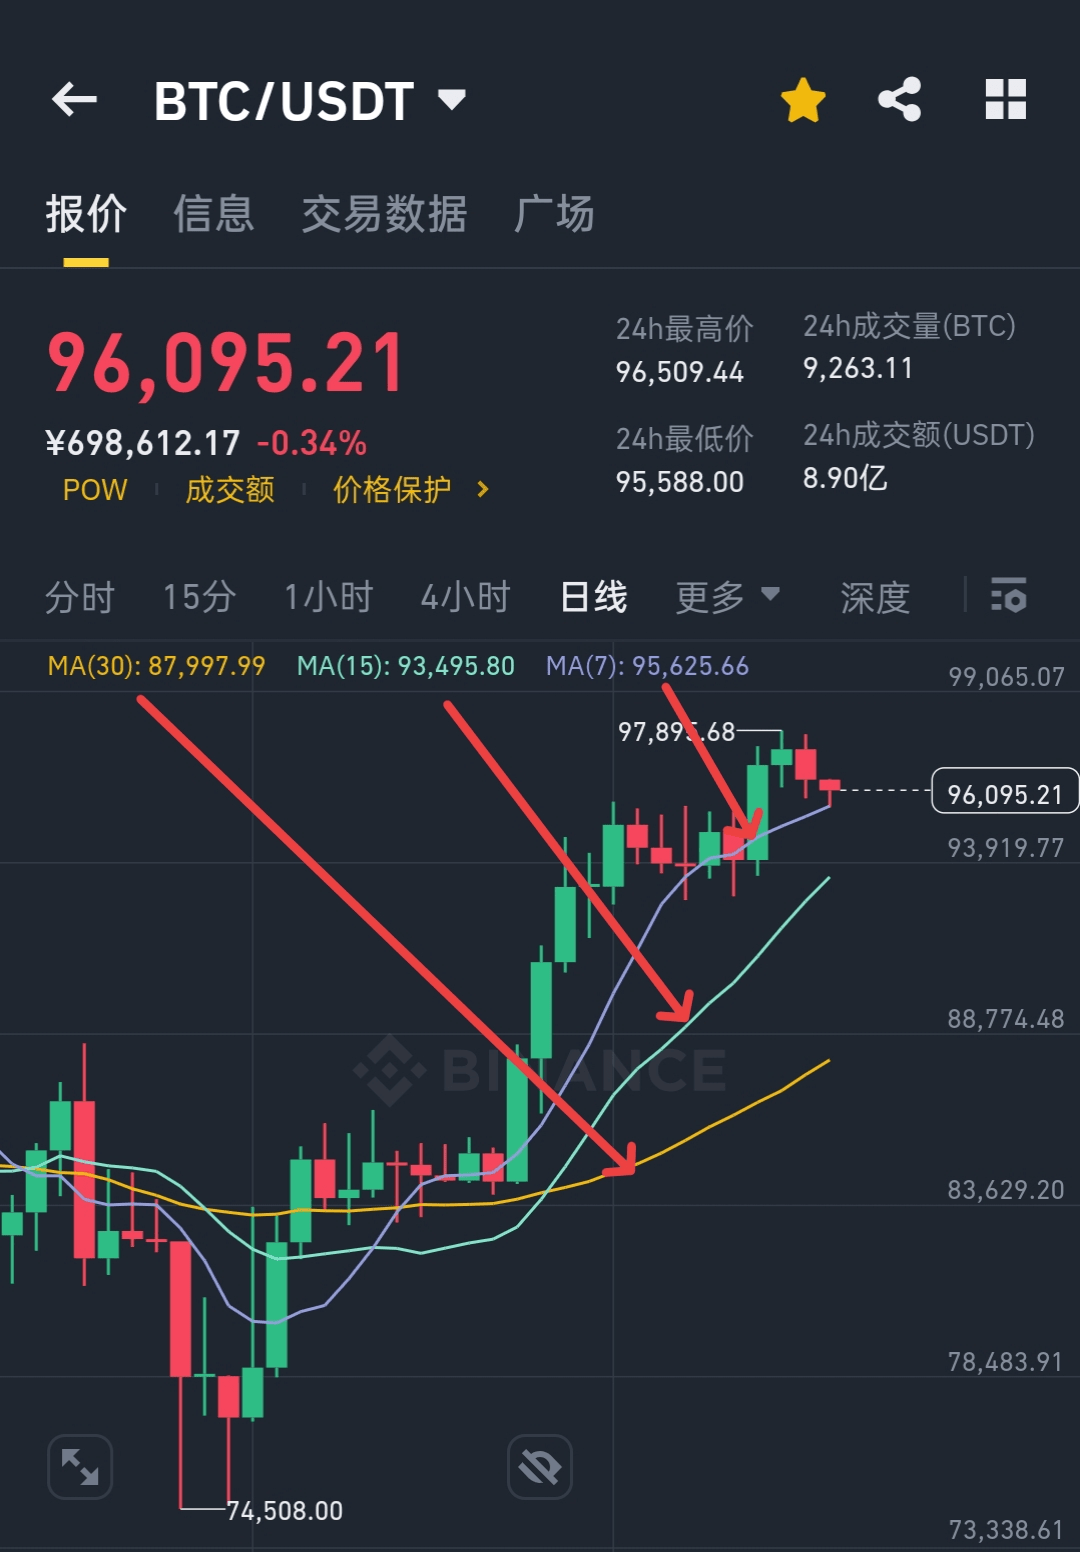
Task: Open the share icon
Action: point(900,100)
